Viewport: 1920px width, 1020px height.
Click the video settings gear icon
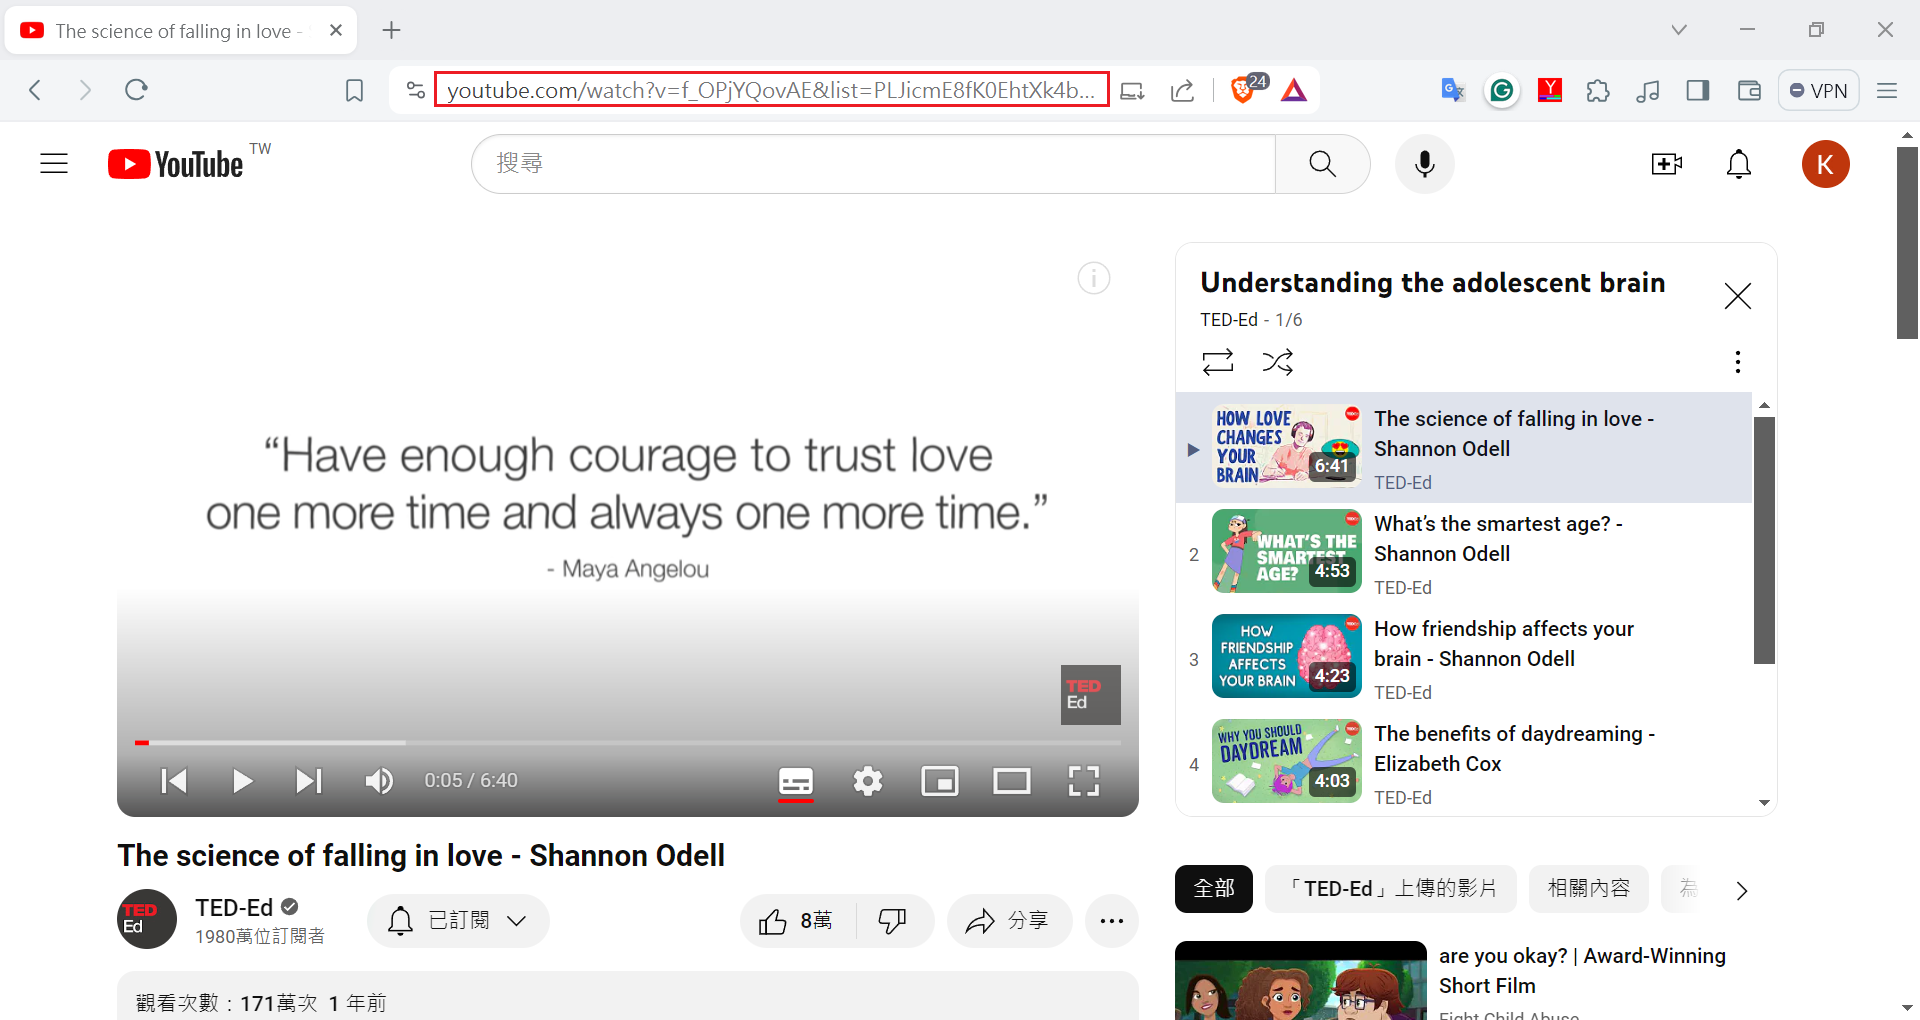click(867, 781)
